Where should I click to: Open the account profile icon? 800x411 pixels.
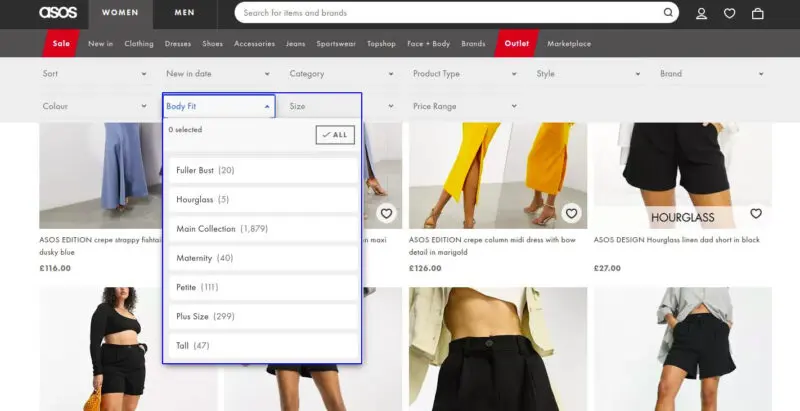point(701,13)
